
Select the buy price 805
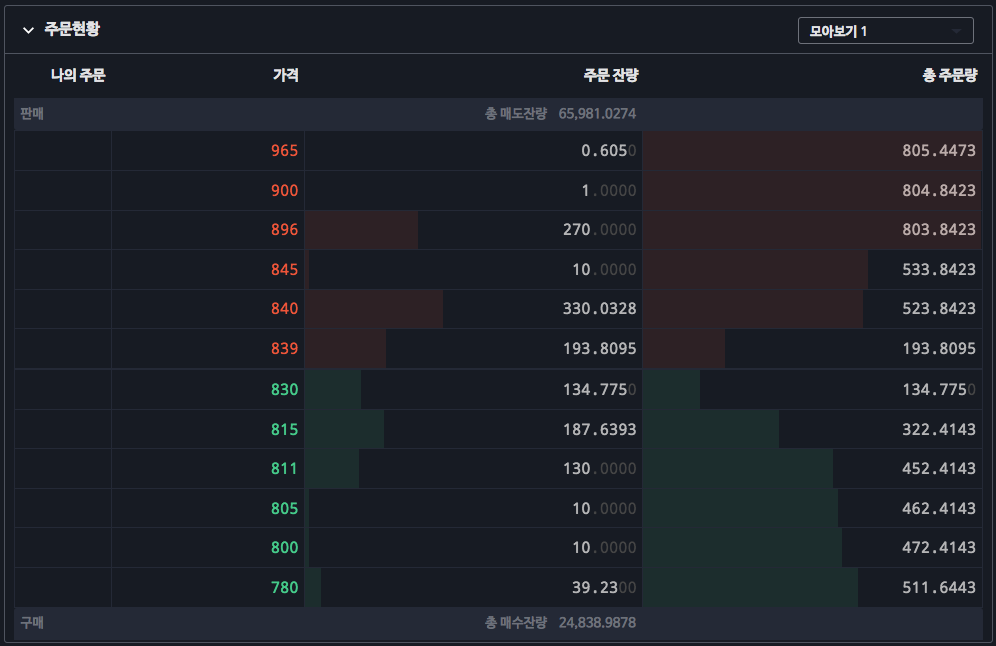pyautogui.click(x=285, y=508)
